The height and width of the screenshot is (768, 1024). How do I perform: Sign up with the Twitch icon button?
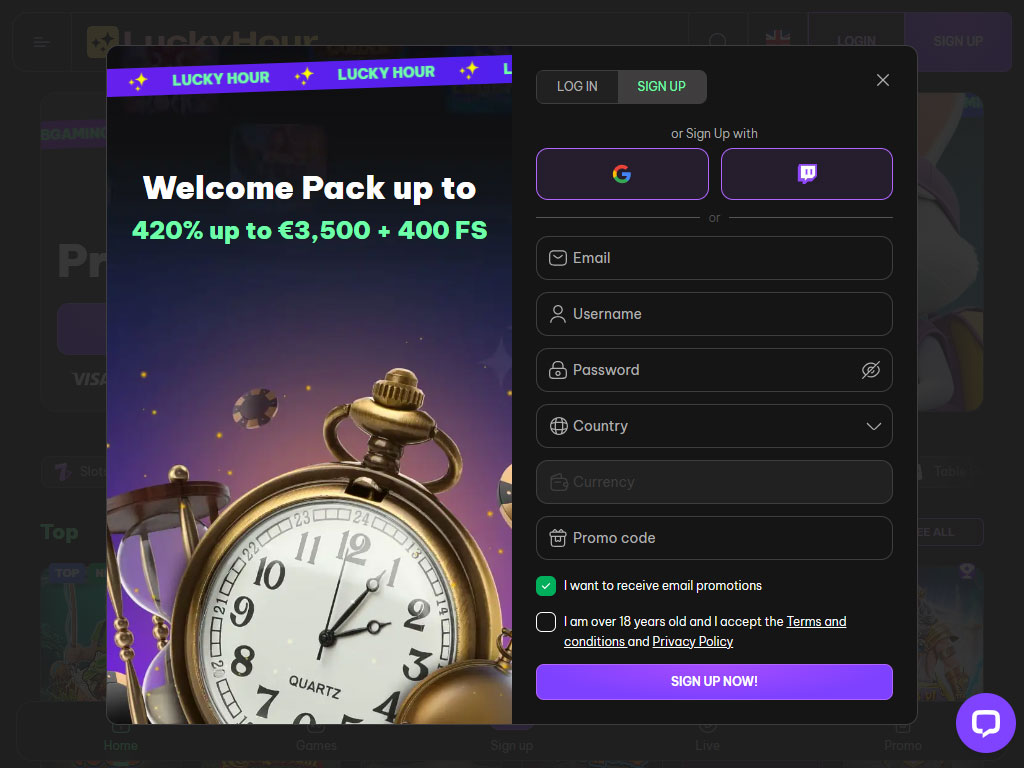pos(807,174)
